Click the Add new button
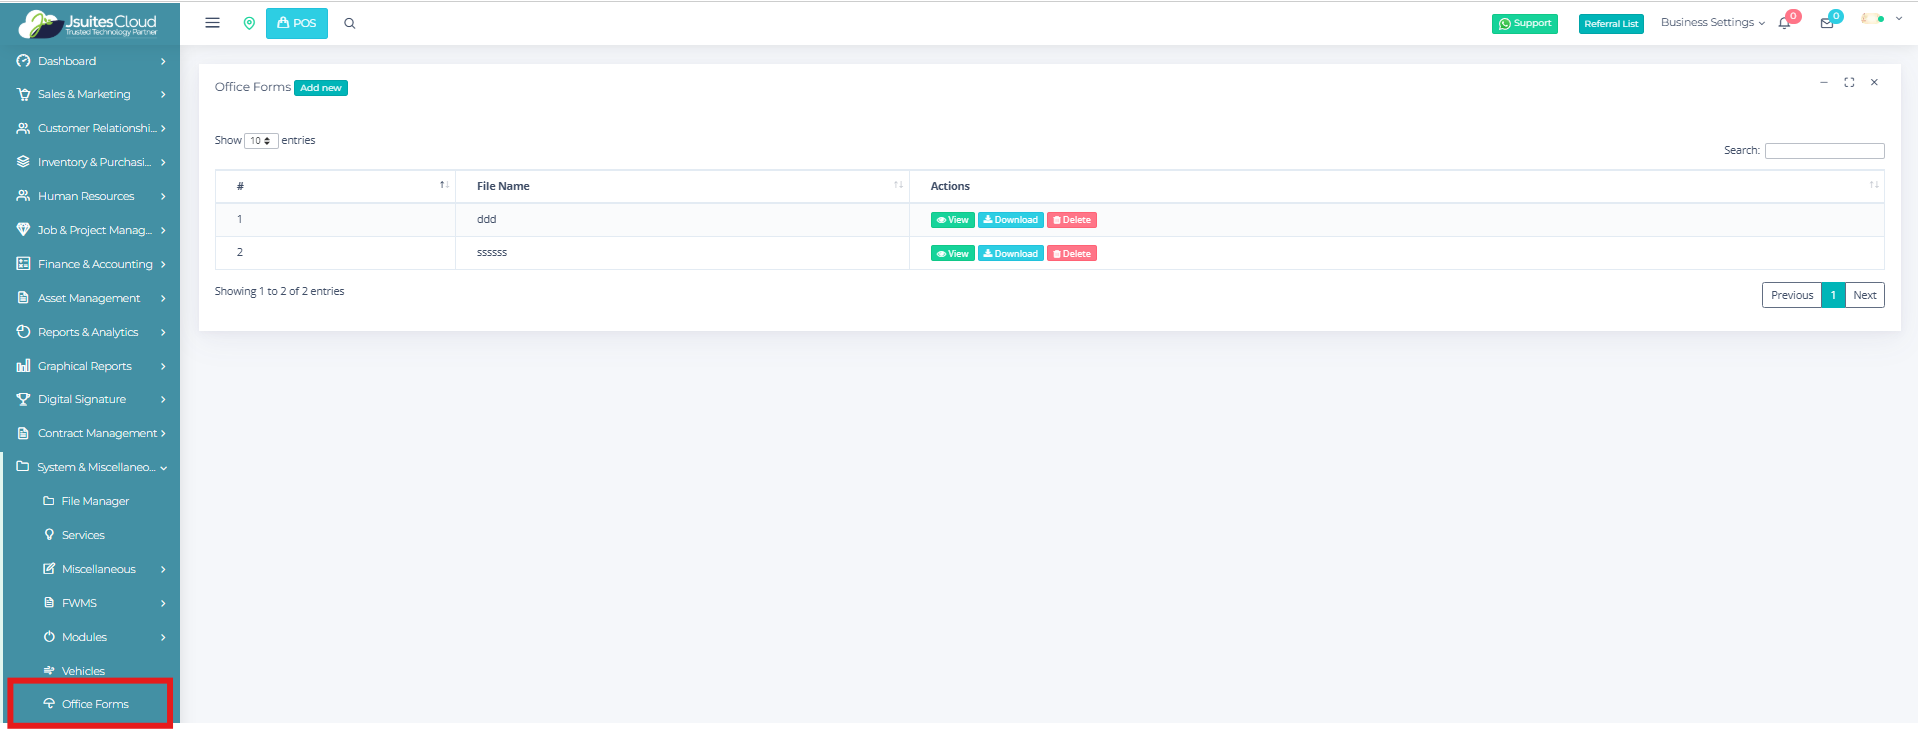This screenshot has height=730, width=1918. tap(321, 88)
